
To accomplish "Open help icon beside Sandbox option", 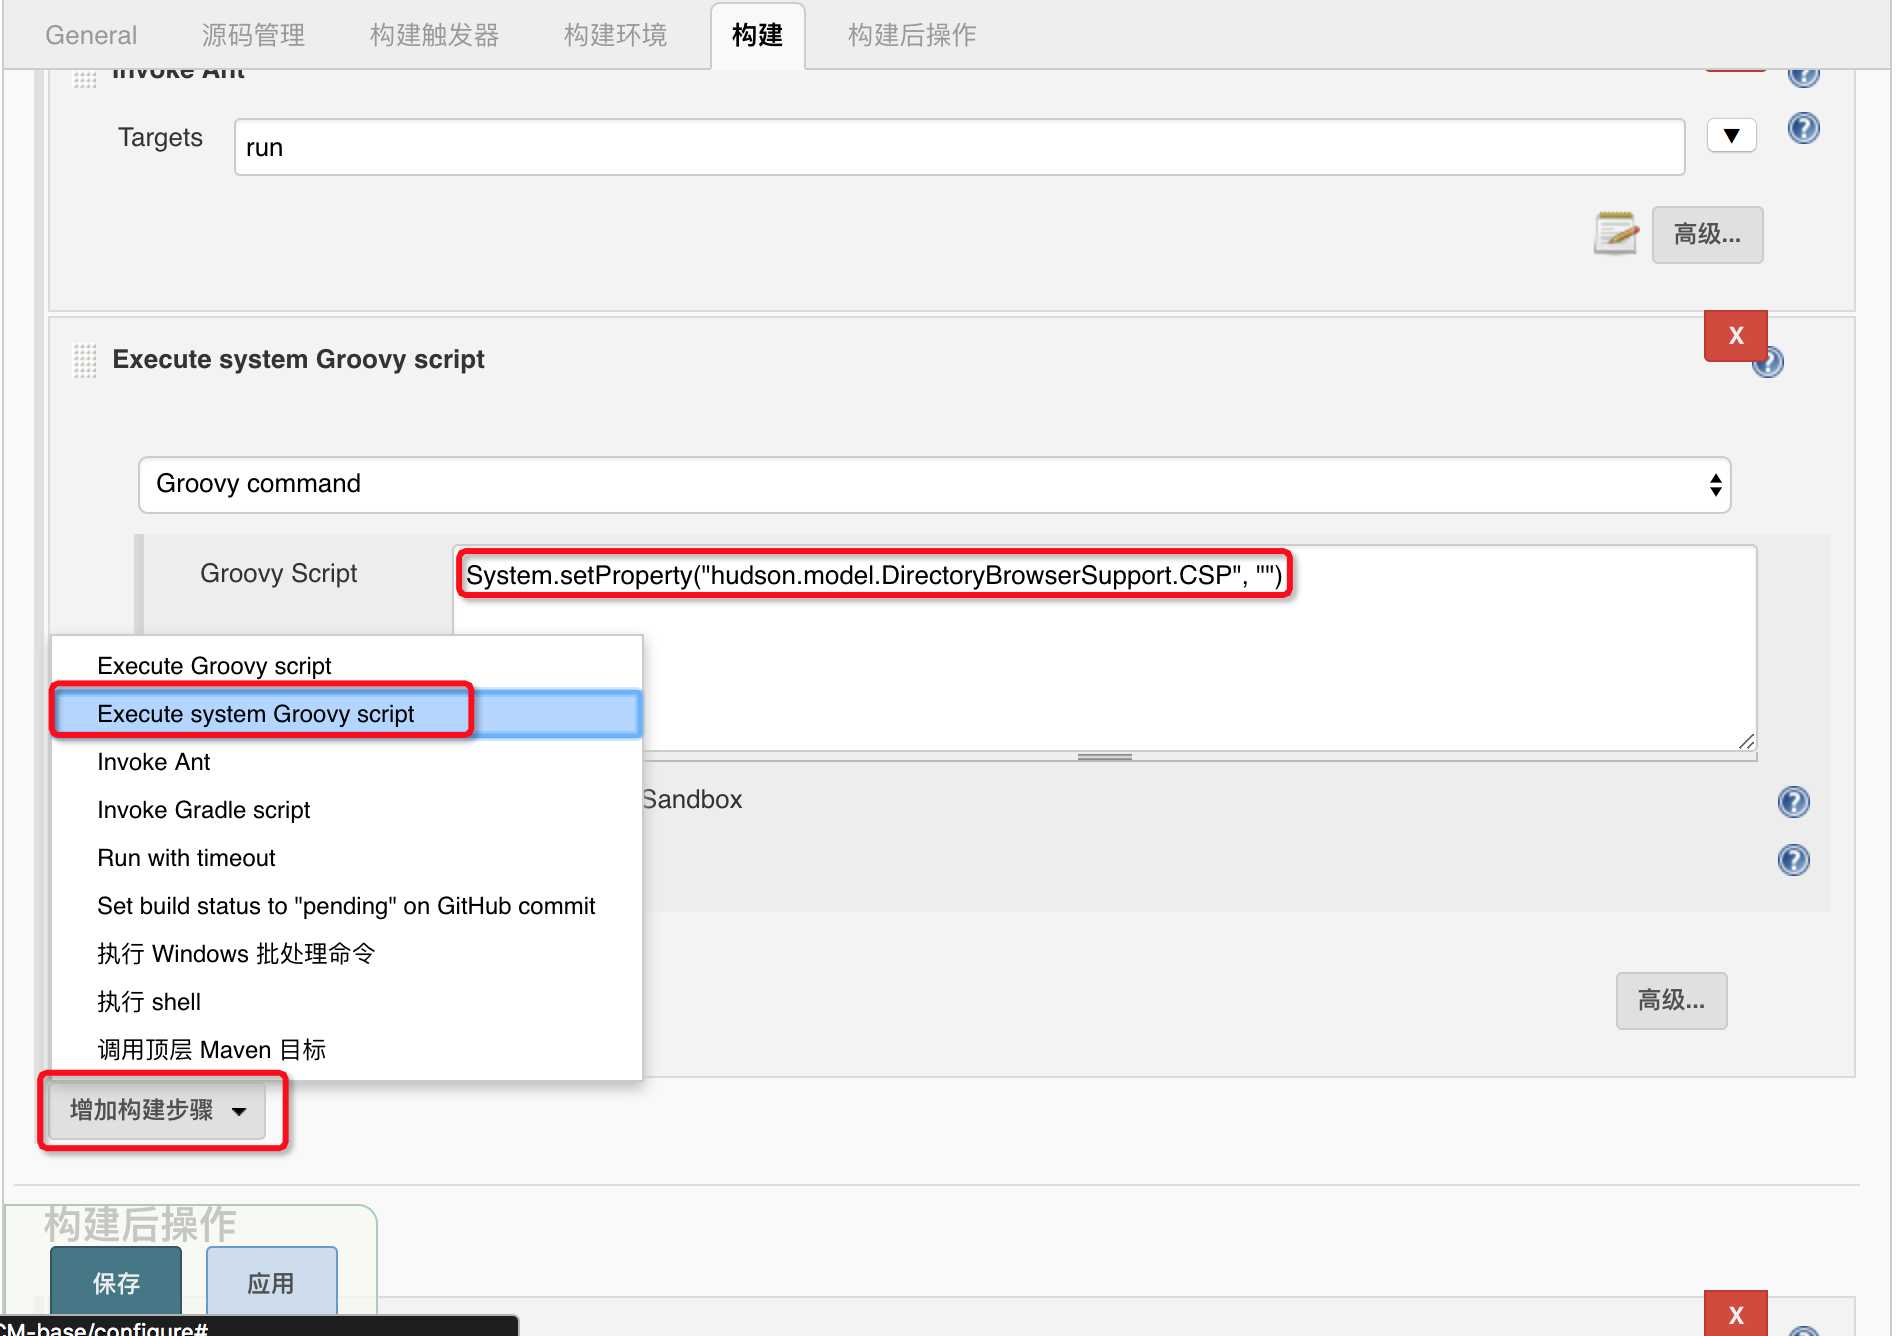I will tap(1793, 801).
